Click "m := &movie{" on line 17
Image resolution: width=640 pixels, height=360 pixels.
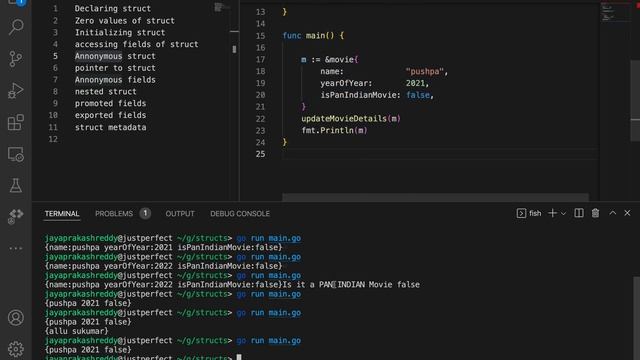(330, 60)
